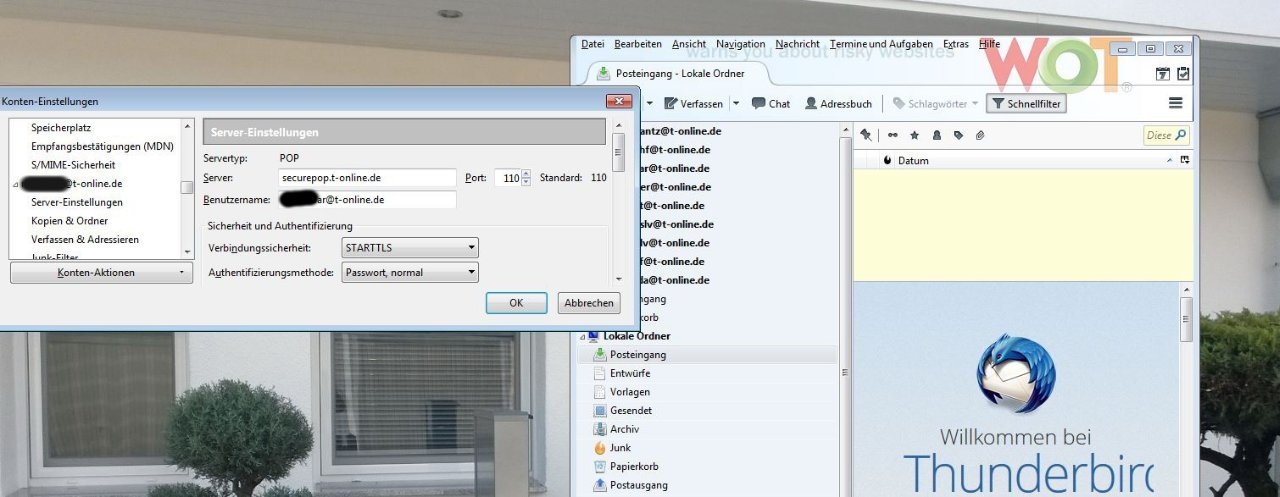The height and width of the screenshot is (497, 1280).
Task: Toggle the Schnellfilter quick filter button
Action: coord(1026,103)
